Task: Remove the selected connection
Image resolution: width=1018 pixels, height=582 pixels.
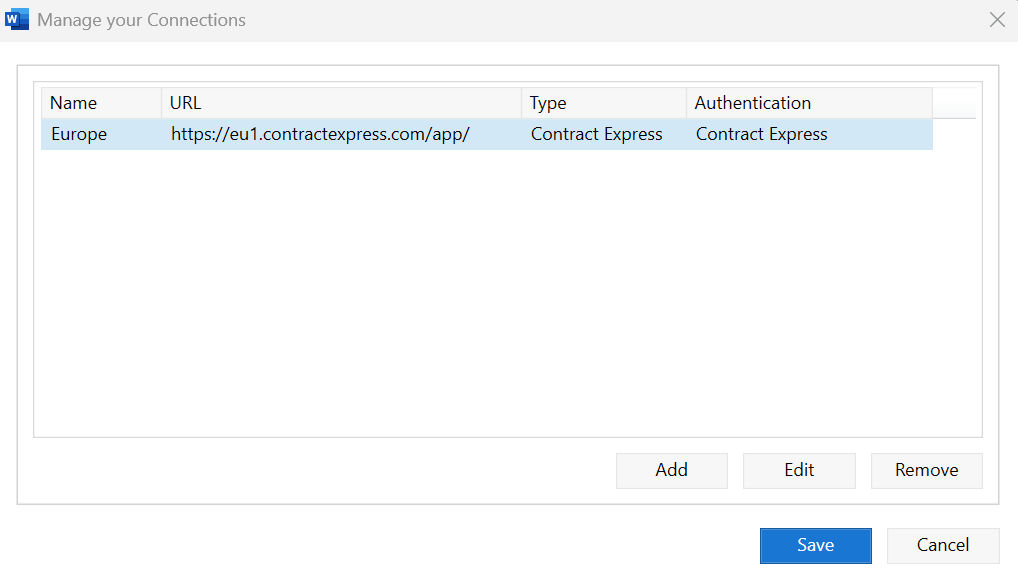Action: click(x=926, y=470)
